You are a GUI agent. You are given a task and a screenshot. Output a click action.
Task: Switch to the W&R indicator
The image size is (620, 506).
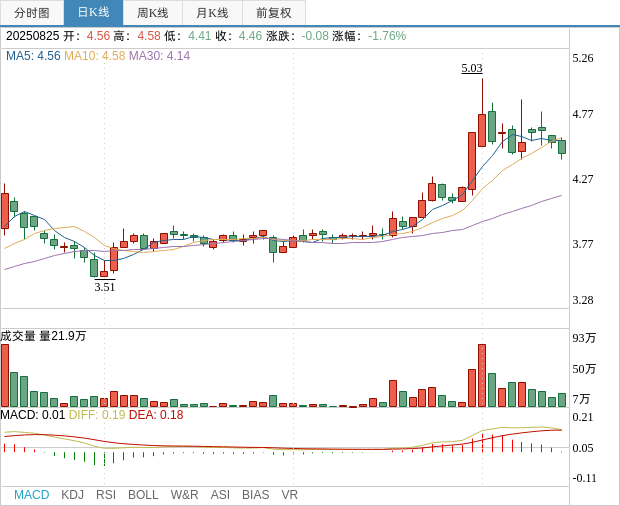point(184,495)
